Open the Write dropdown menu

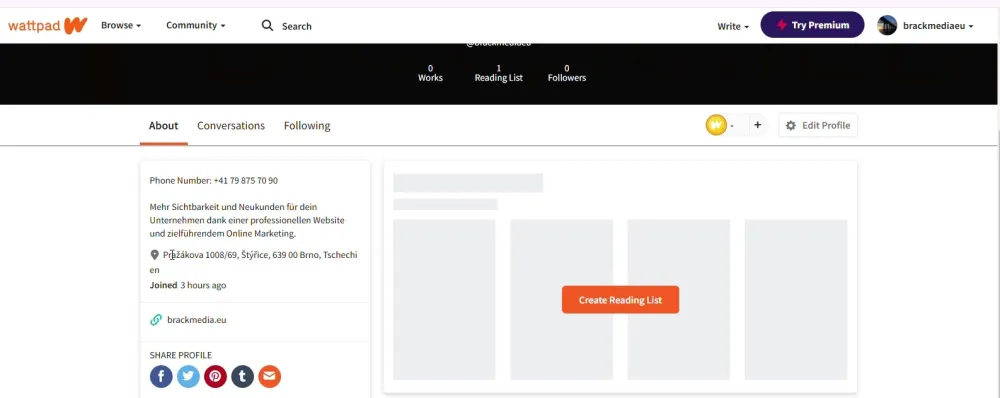tap(733, 26)
